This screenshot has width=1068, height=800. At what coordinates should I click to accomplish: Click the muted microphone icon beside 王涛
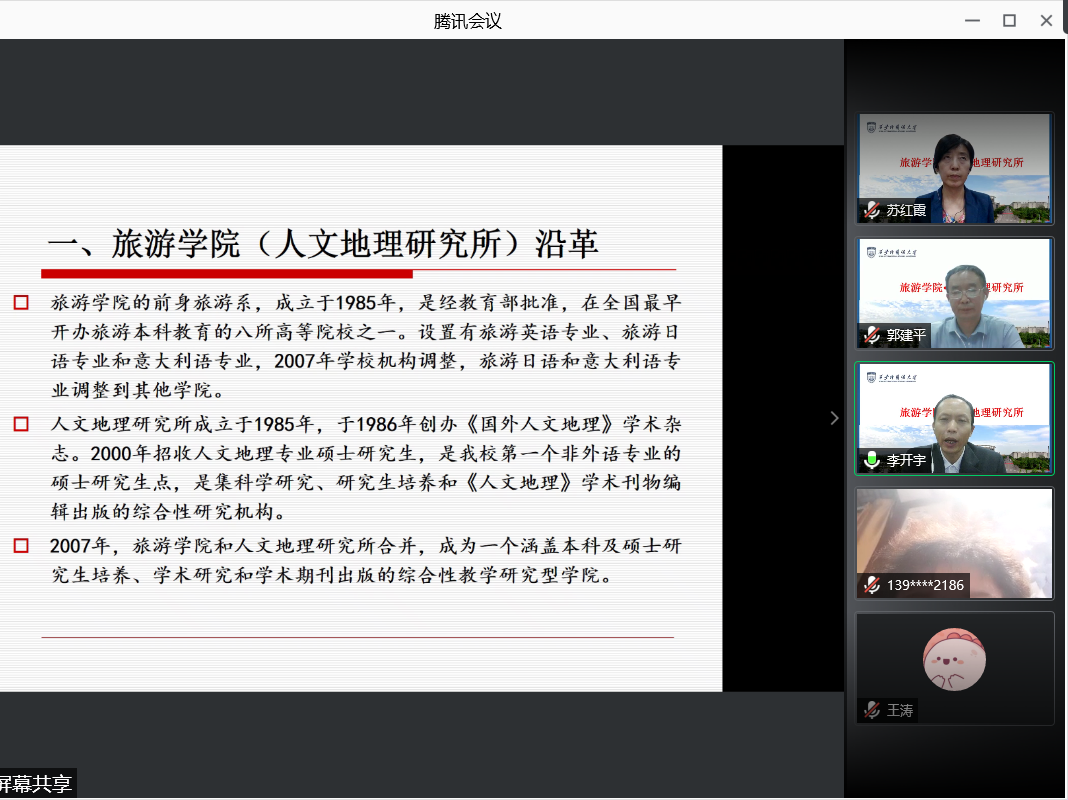point(873,710)
